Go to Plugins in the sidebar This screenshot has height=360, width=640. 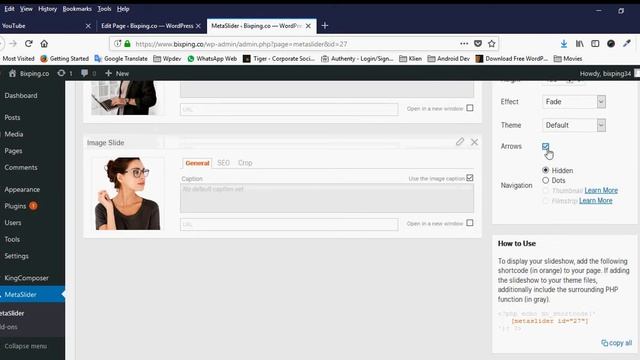click(16, 206)
